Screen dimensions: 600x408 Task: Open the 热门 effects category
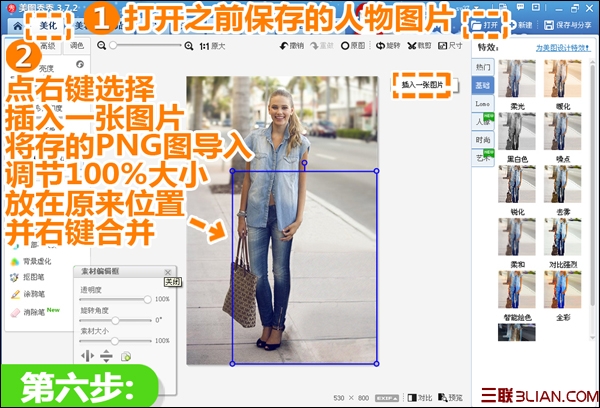pos(483,67)
